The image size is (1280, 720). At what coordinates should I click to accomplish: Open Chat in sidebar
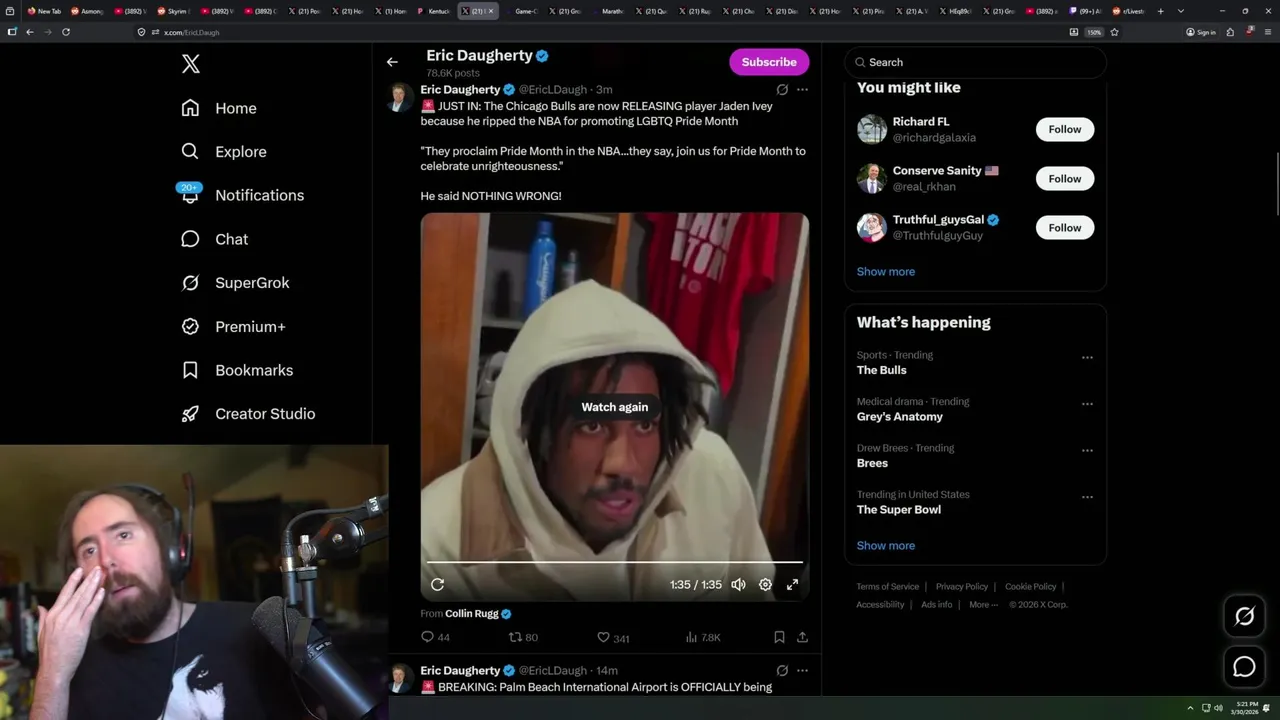(x=215, y=239)
